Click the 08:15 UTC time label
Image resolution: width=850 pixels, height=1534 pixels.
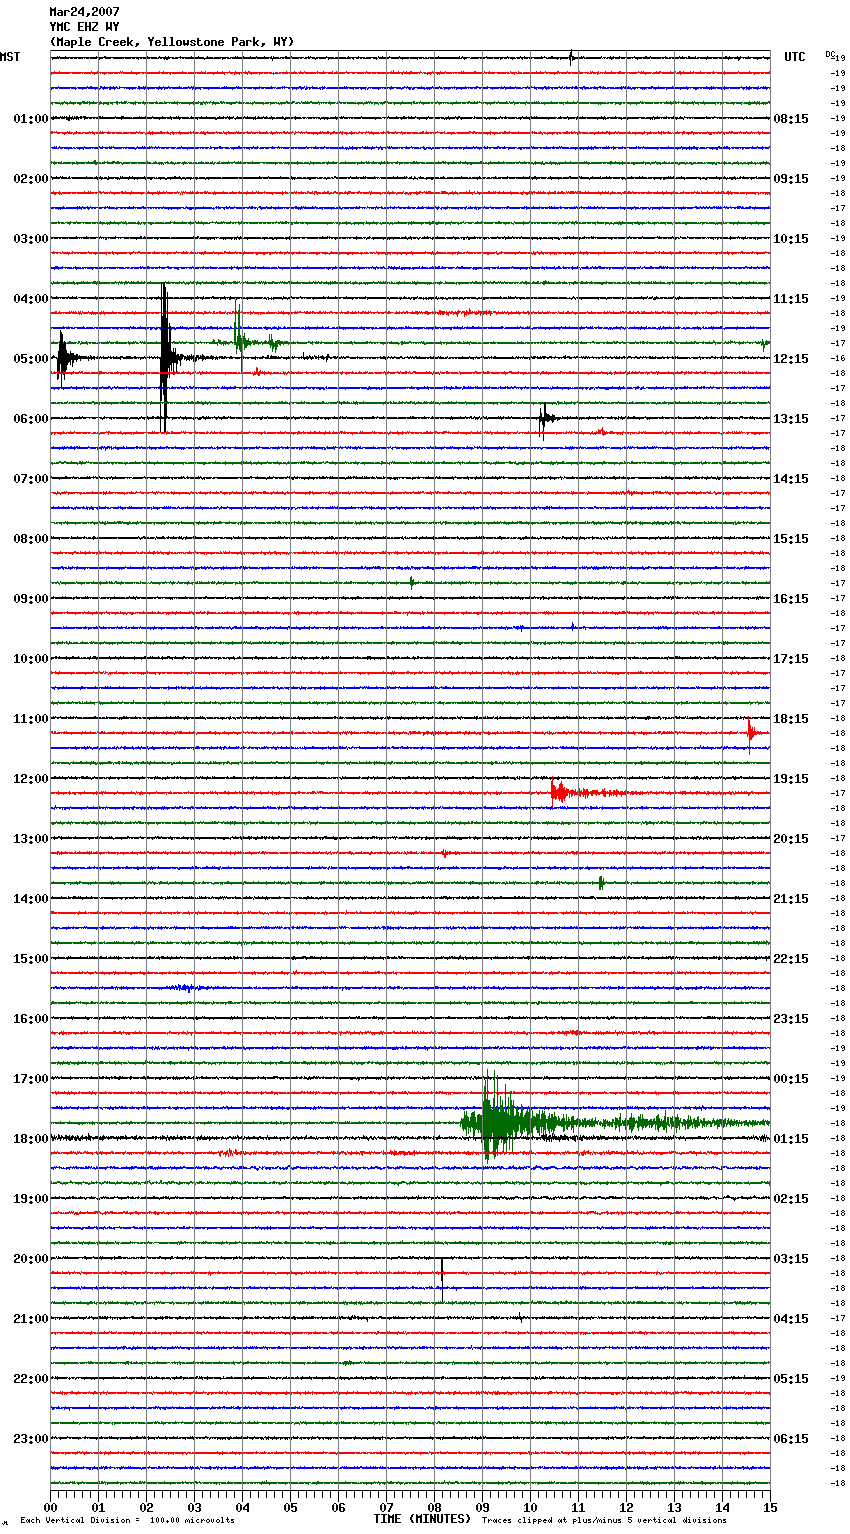791,119
